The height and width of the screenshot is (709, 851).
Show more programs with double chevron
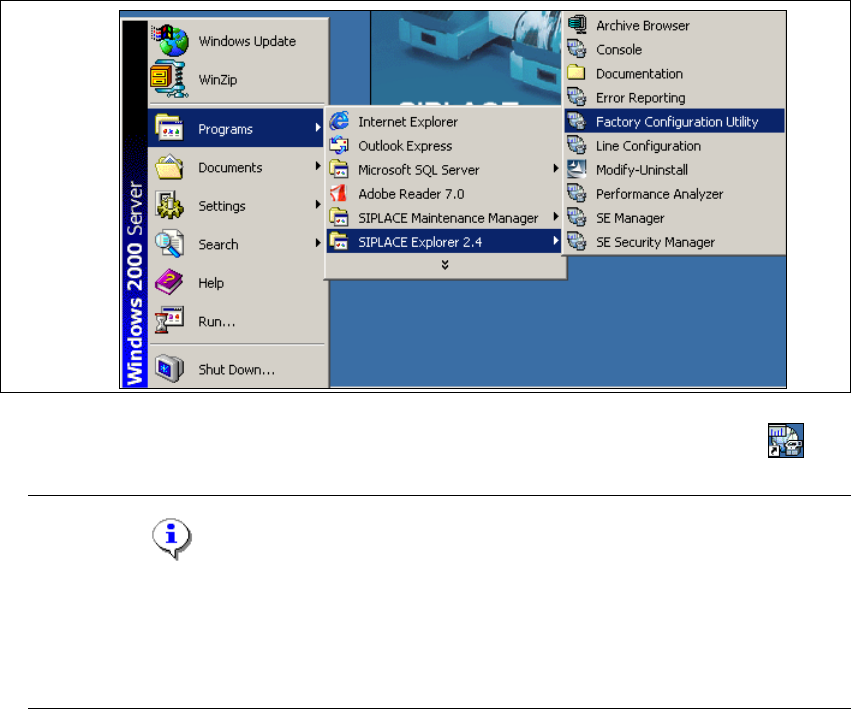point(445,264)
